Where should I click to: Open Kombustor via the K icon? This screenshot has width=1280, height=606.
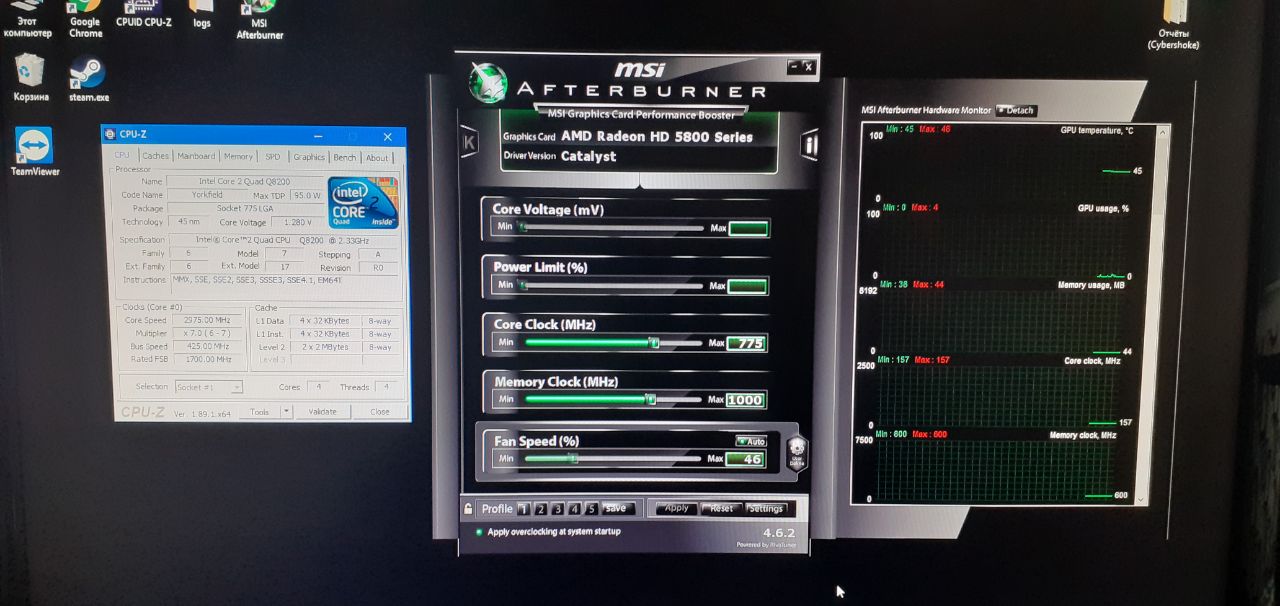[x=468, y=143]
